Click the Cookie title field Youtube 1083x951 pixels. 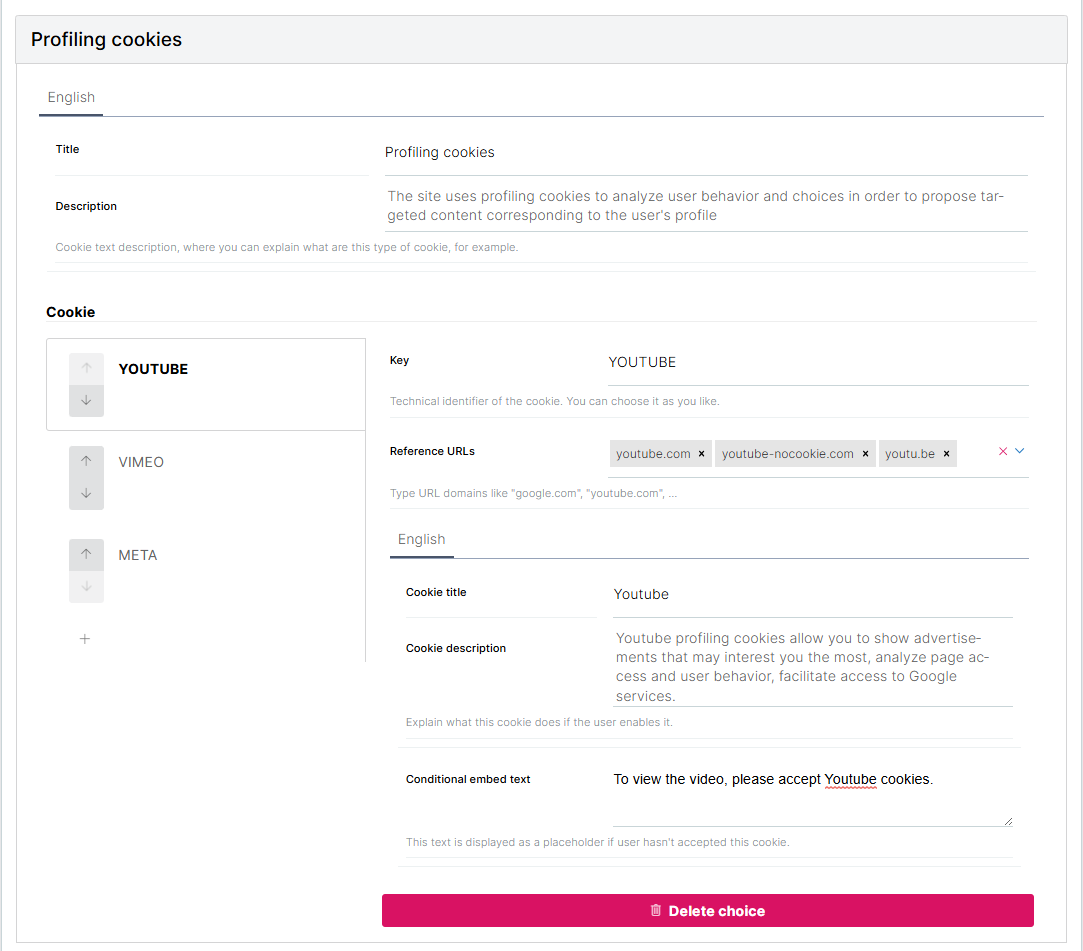tap(812, 594)
